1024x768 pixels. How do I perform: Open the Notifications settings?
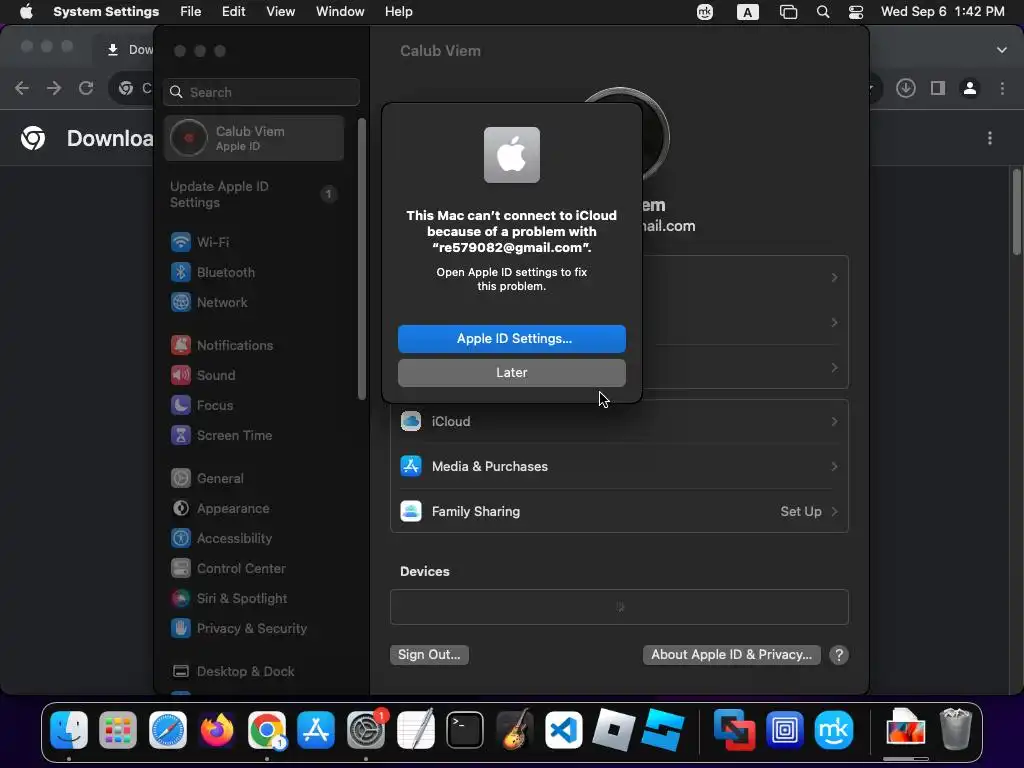tap(255, 345)
